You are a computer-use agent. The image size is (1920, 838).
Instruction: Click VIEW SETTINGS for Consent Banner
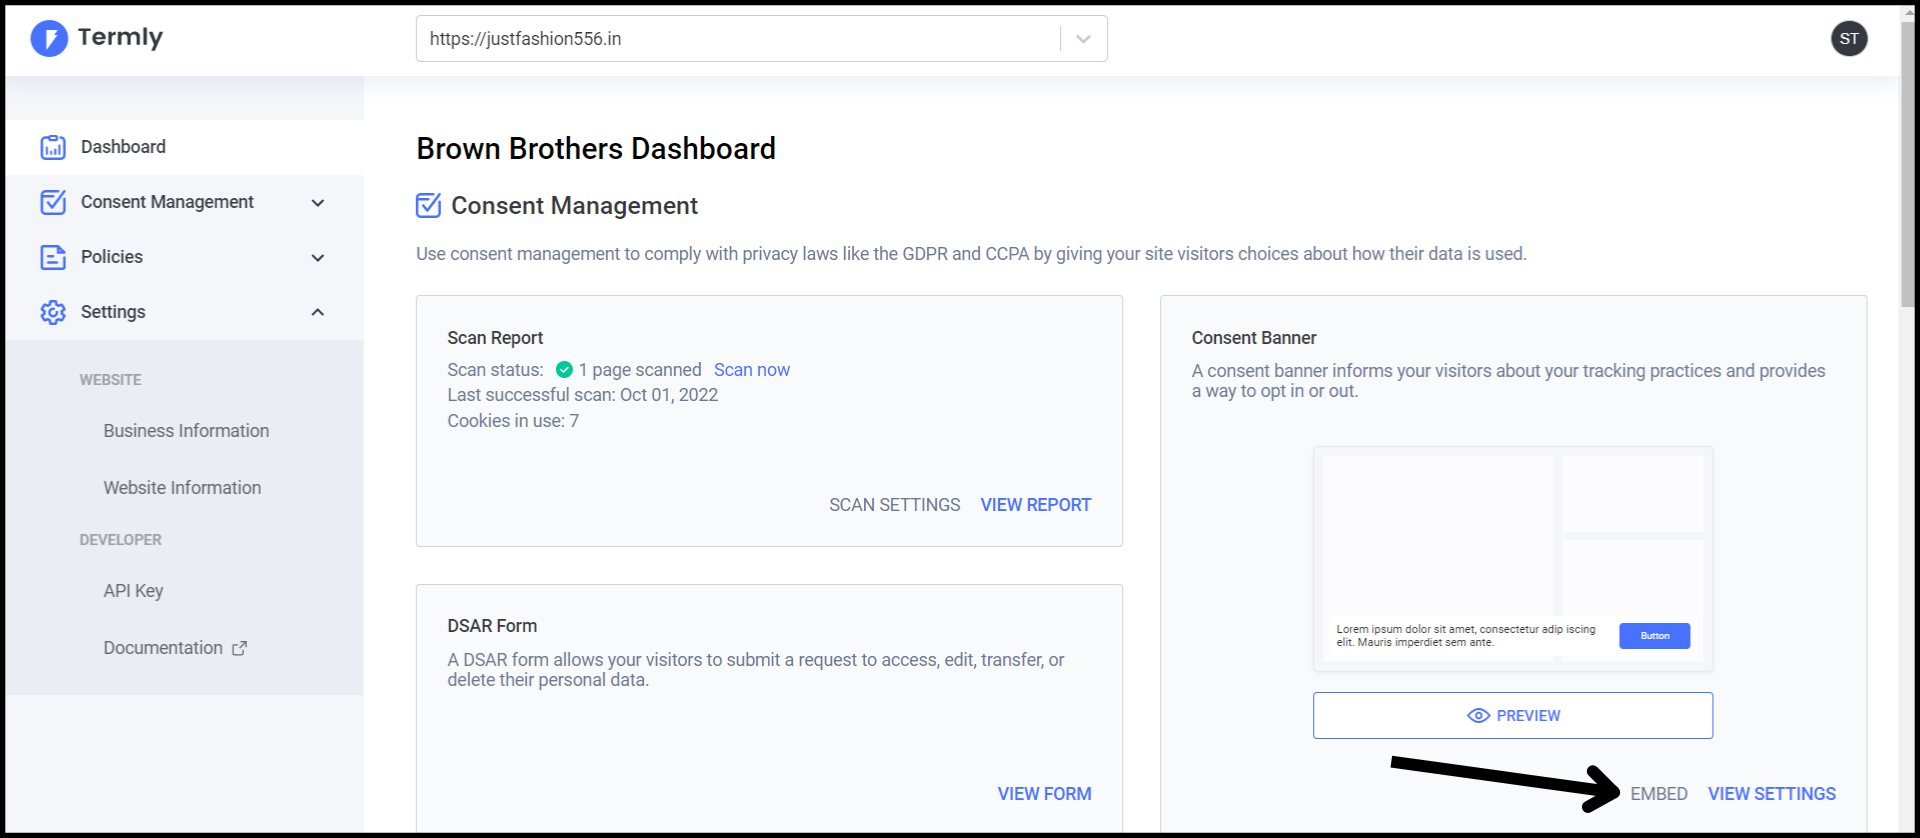click(x=1772, y=794)
